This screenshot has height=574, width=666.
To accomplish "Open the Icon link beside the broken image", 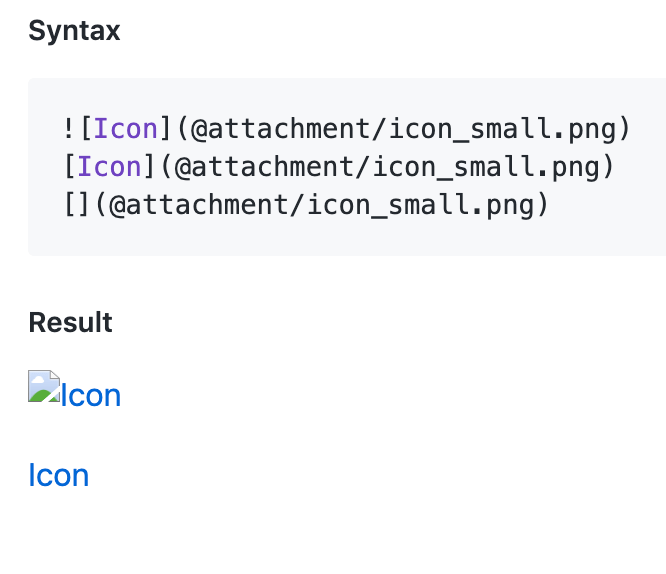I will pyautogui.click(x=91, y=396).
